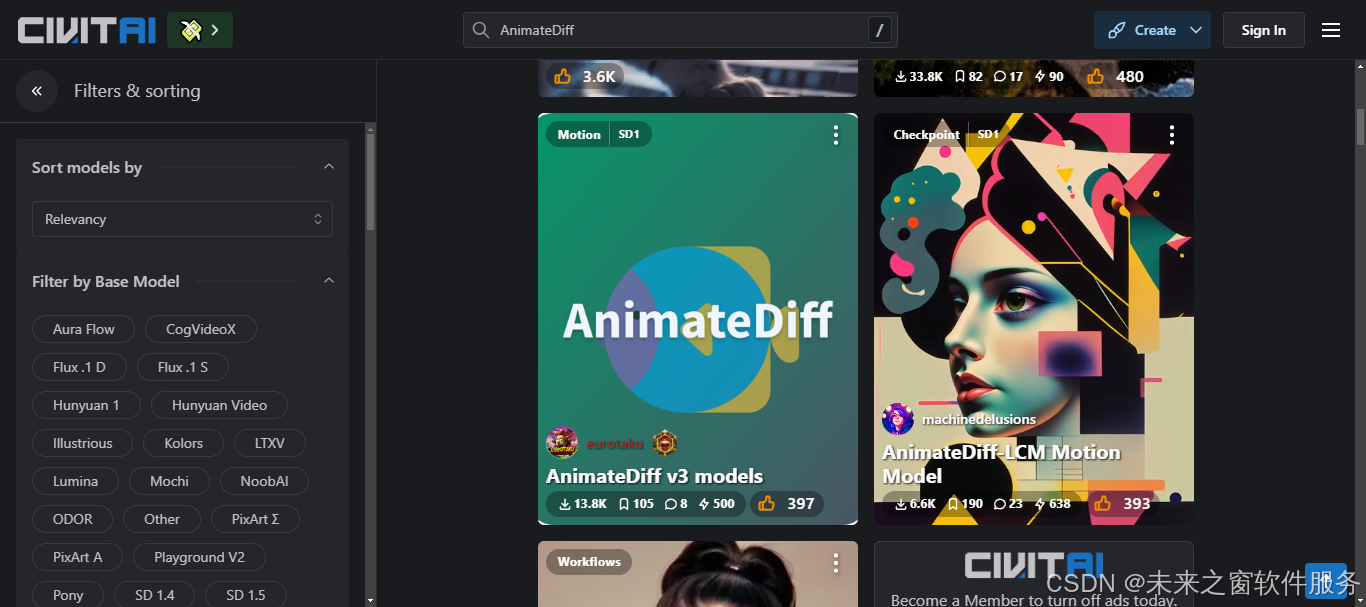Toggle the SD 1.4 filter chip
This screenshot has height=607, width=1366.
(x=155, y=595)
